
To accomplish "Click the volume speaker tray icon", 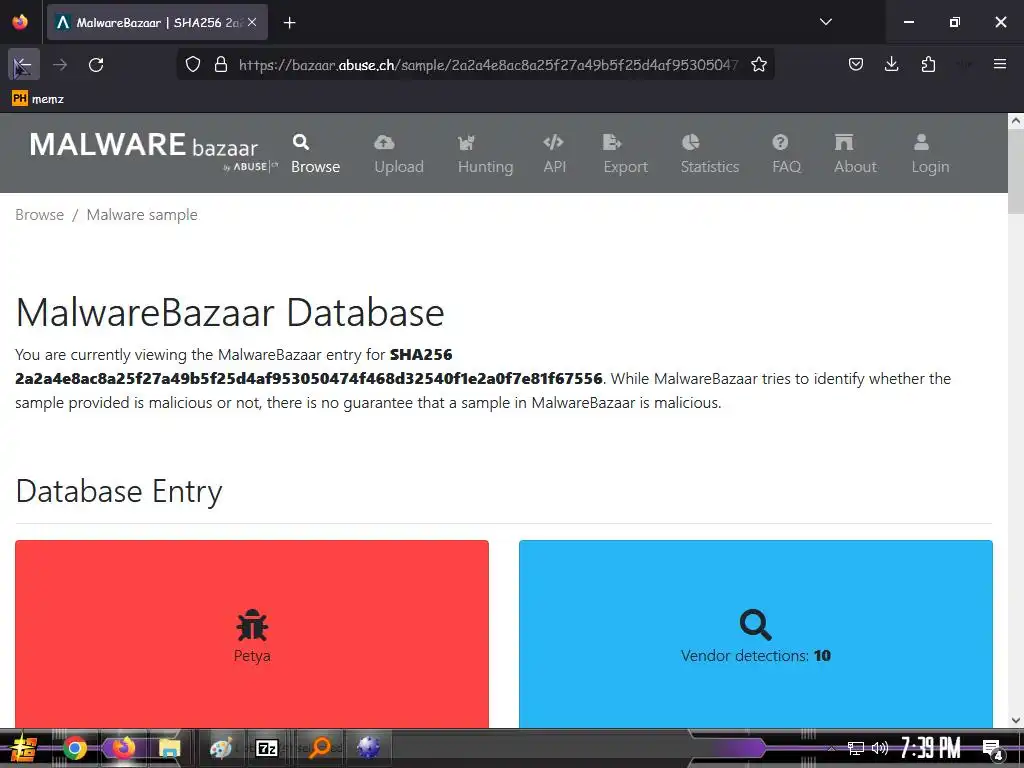I will pyautogui.click(x=880, y=748).
